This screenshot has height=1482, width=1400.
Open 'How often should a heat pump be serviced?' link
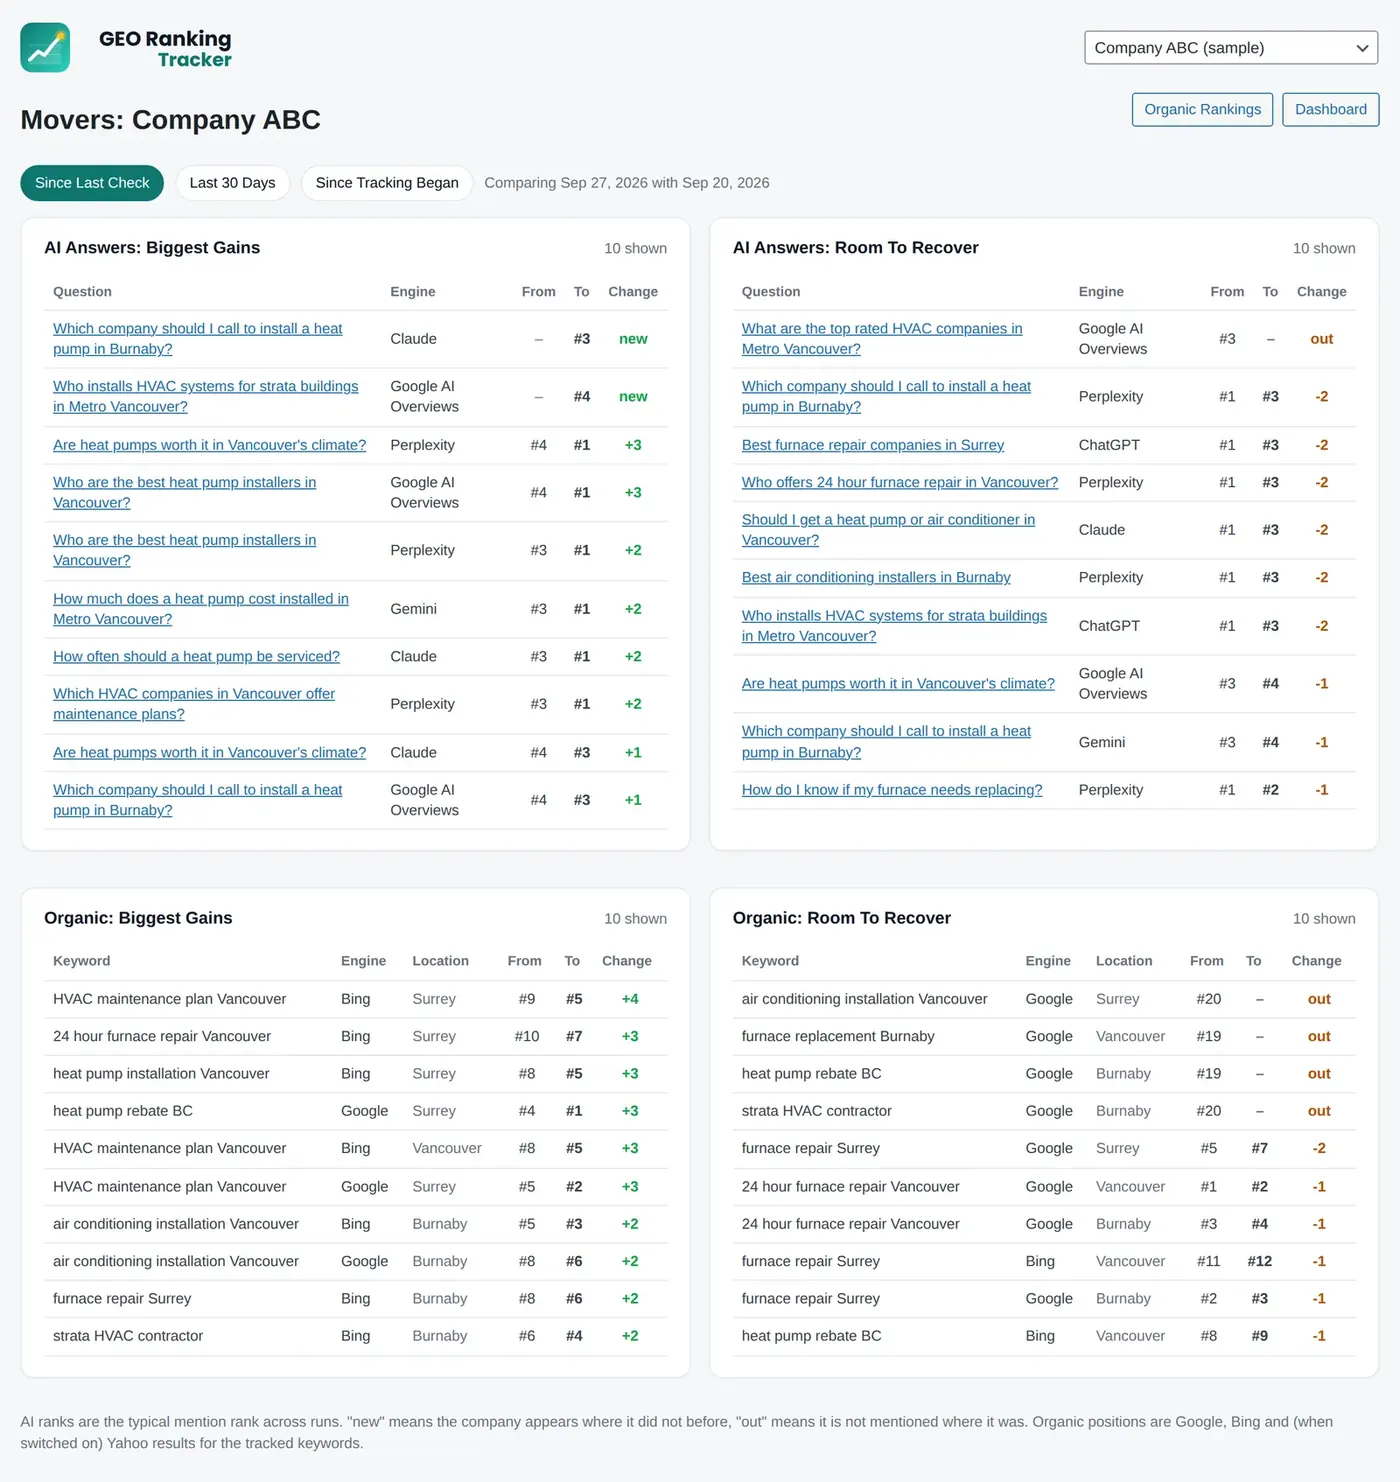click(196, 656)
